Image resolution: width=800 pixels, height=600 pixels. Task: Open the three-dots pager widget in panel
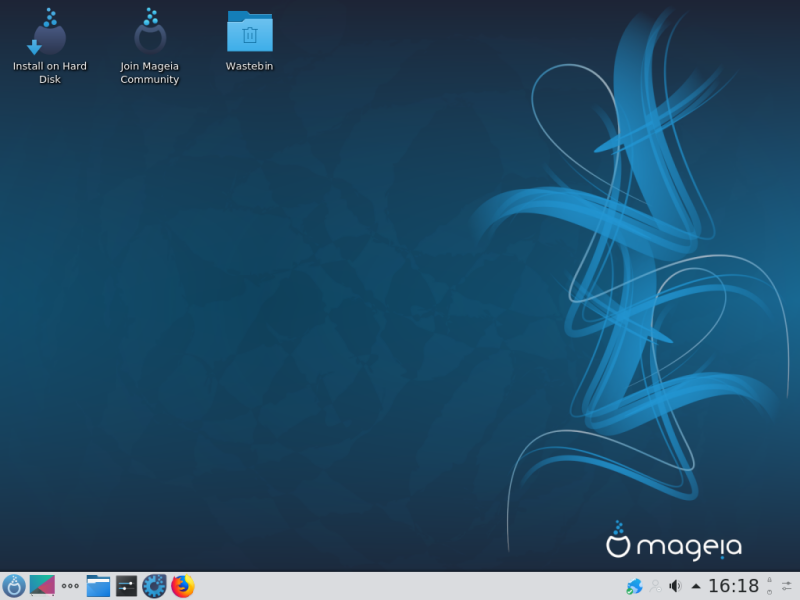coord(70,586)
